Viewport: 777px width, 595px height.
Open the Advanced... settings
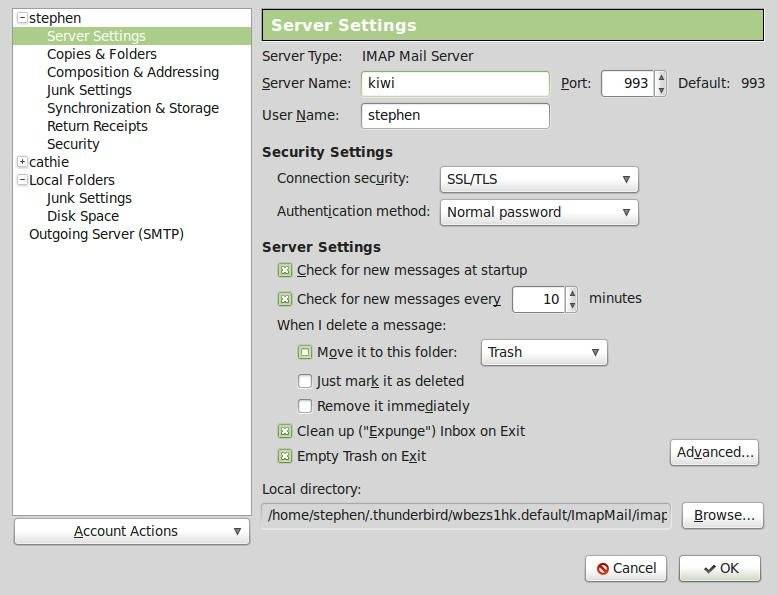pyautogui.click(x=715, y=452)
